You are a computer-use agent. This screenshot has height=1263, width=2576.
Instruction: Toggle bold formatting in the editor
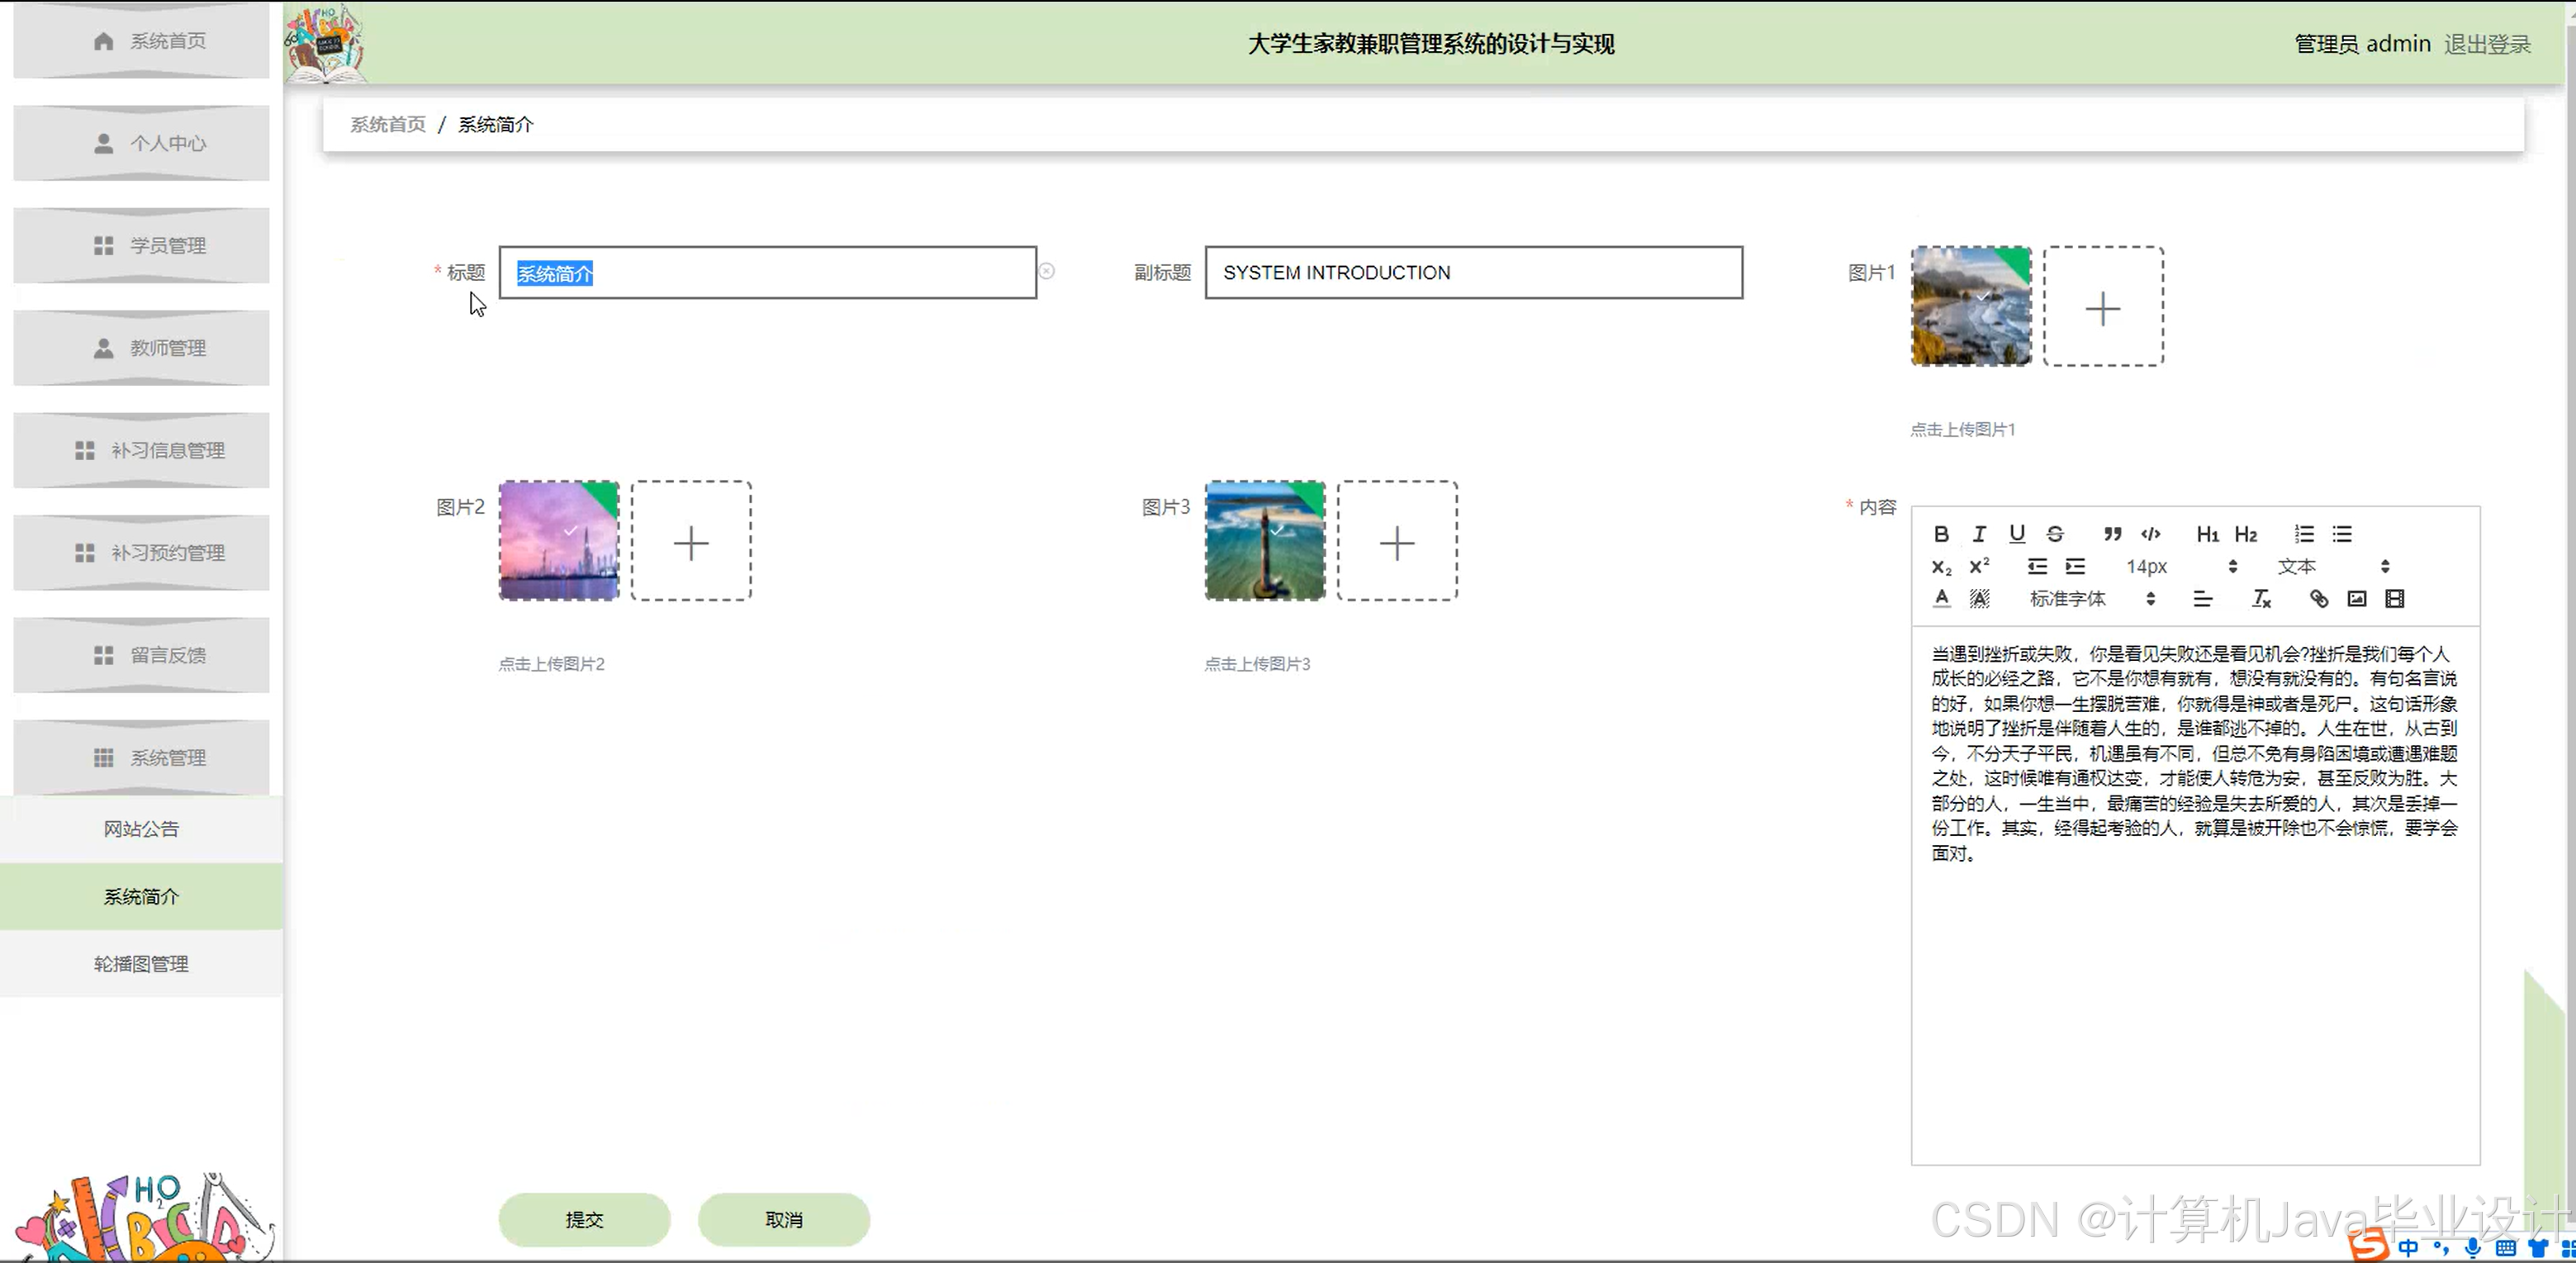(1941, 534)
